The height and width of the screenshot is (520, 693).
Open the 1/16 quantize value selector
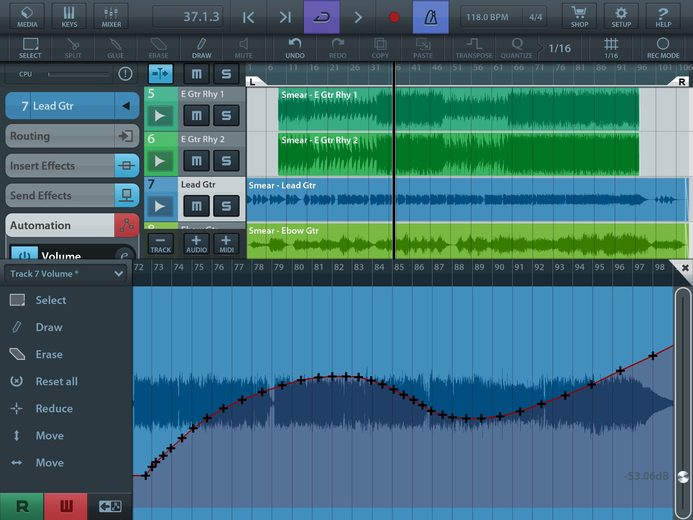click(560, 48)
